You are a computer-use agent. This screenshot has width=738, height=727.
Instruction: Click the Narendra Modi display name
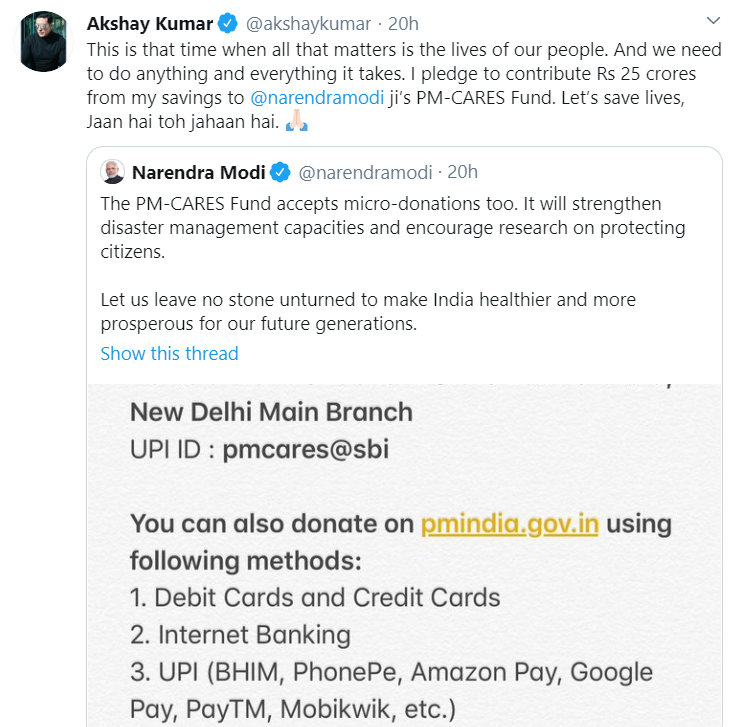(198, 172)
